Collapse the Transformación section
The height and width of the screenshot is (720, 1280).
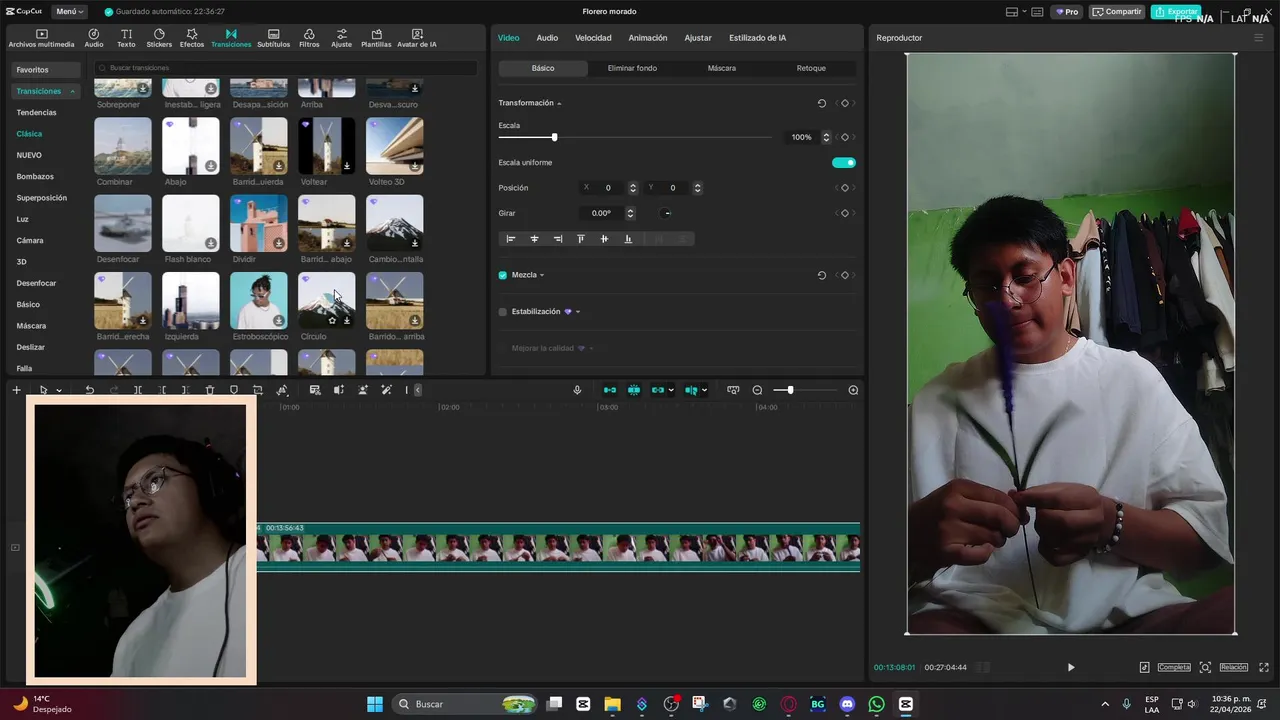click(x=559, y=103)
